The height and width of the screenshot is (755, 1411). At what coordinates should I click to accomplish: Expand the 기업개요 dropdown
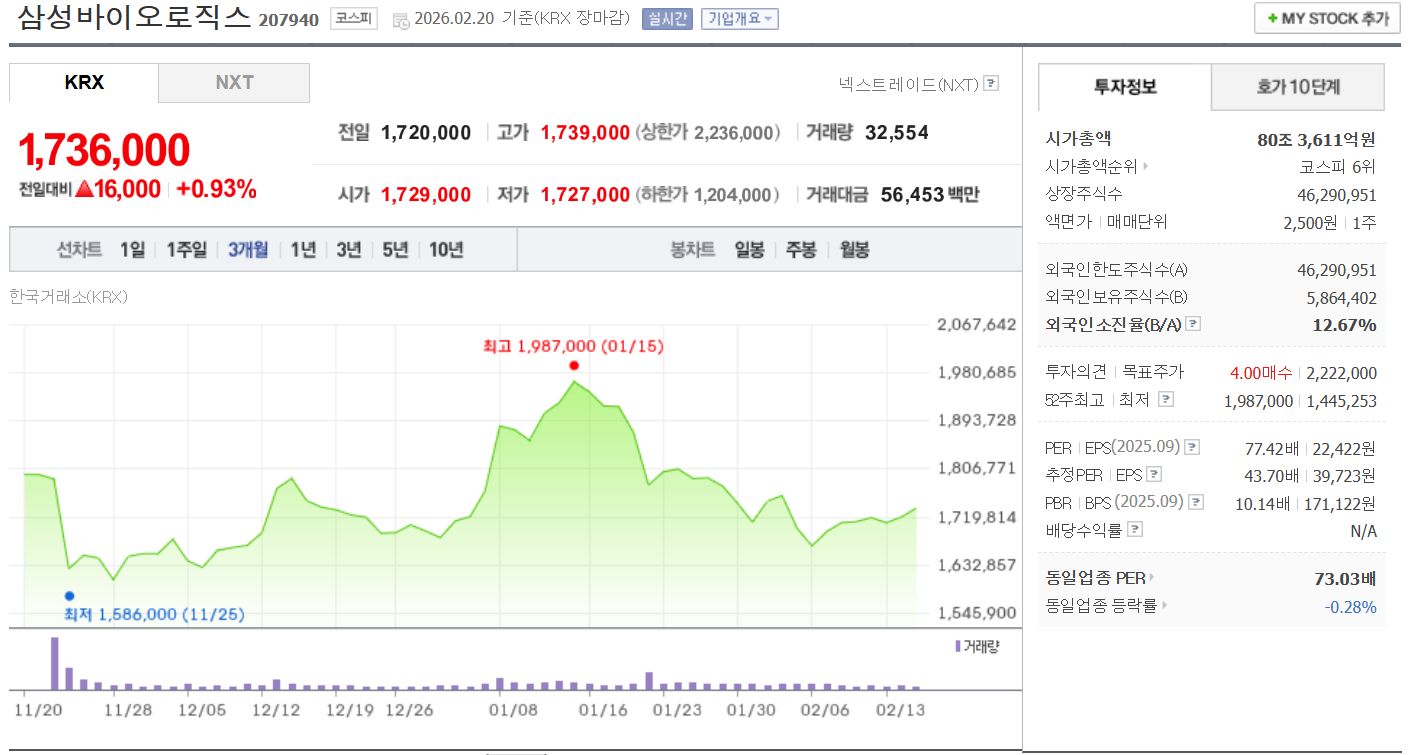click(x=740, y=18)
